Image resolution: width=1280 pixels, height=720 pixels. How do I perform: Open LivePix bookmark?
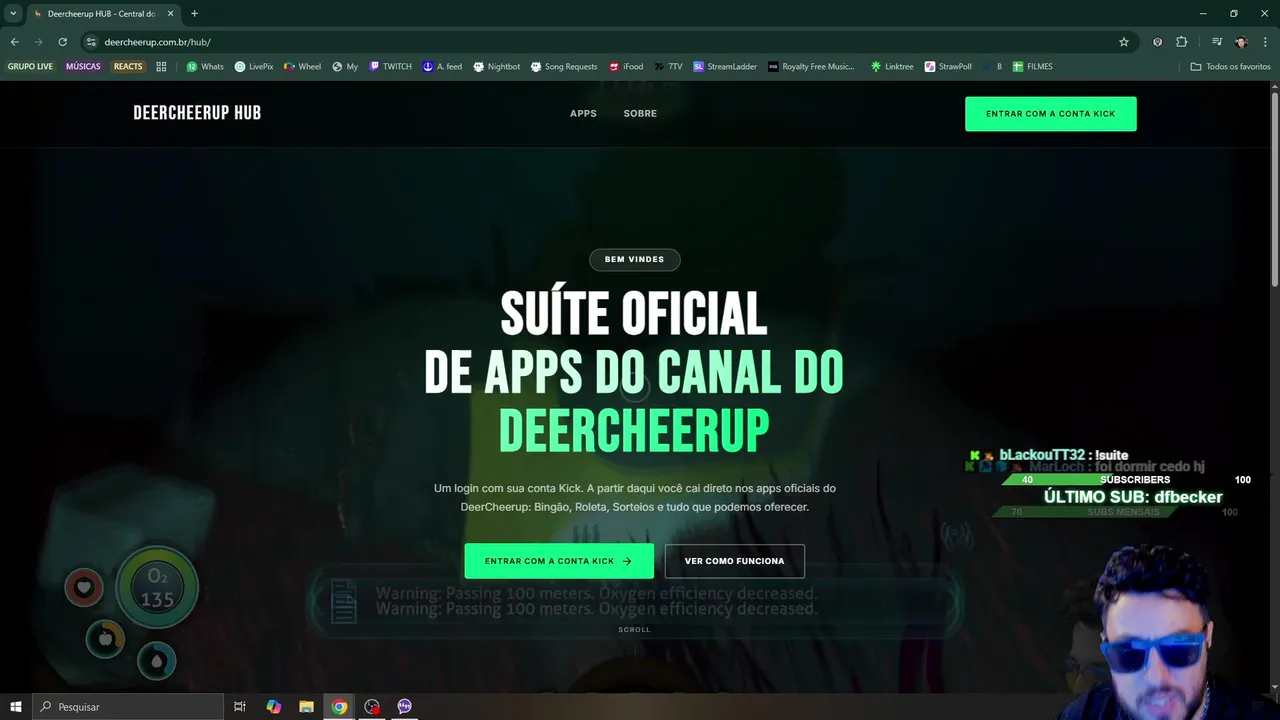click(254, 67)
